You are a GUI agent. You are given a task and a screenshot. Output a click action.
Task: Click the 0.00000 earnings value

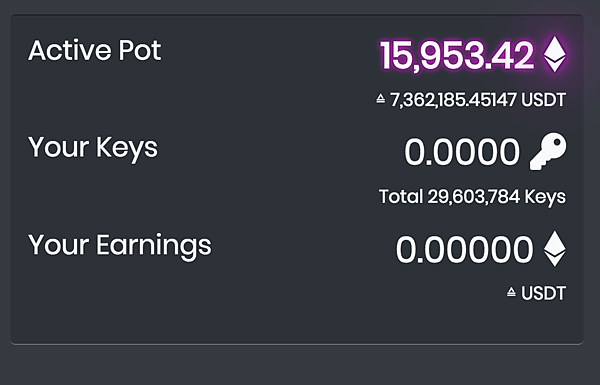[x=464, y=250]
